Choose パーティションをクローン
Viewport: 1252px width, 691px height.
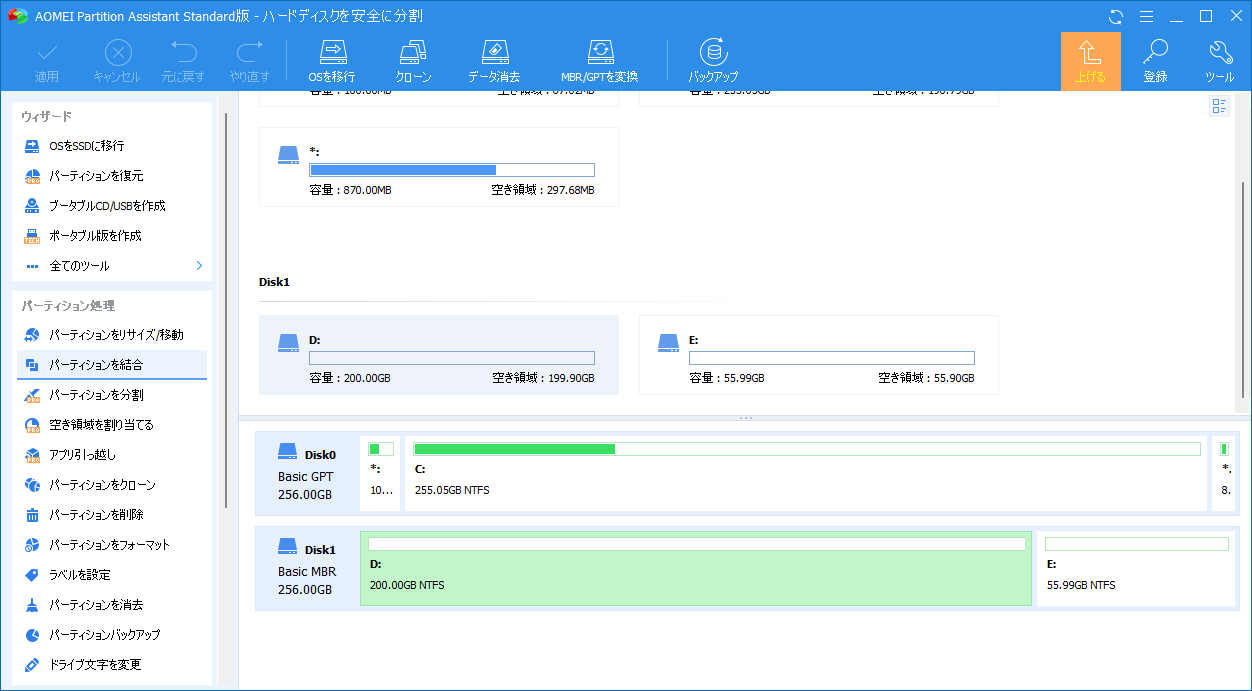click(113, 485)
